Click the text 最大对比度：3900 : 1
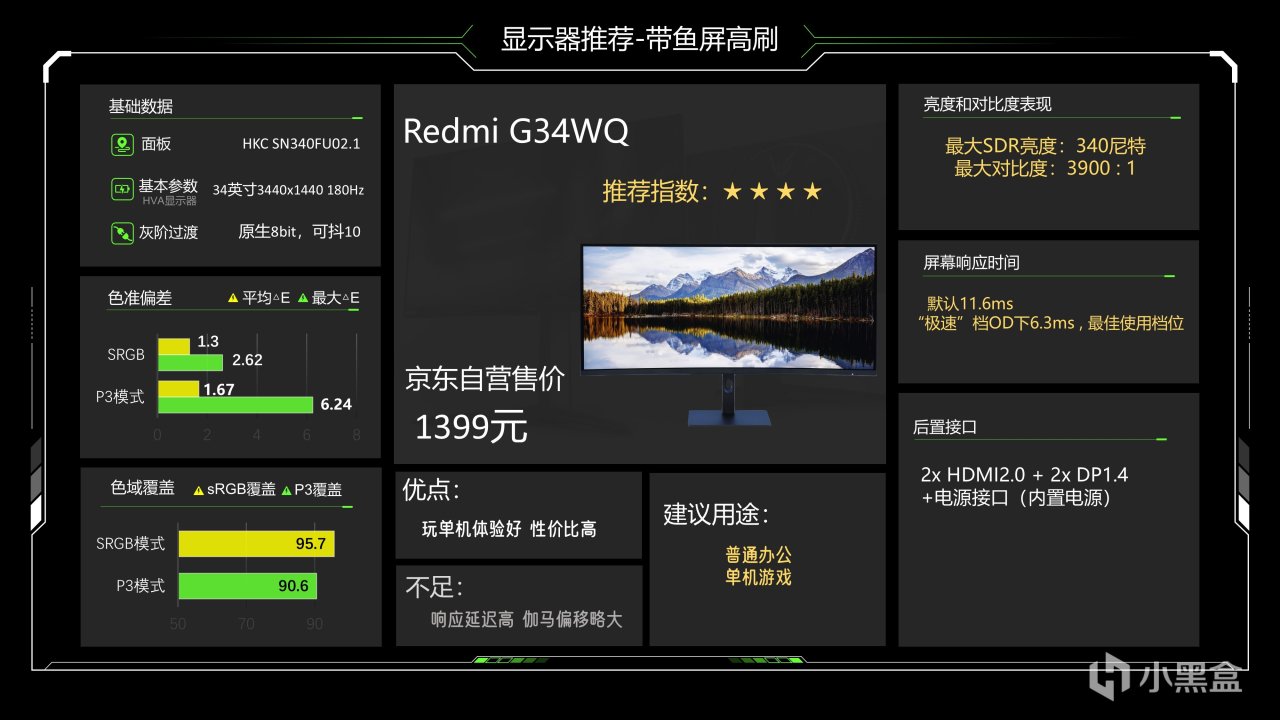The image size is (1280, 720). coord(1045,169)
